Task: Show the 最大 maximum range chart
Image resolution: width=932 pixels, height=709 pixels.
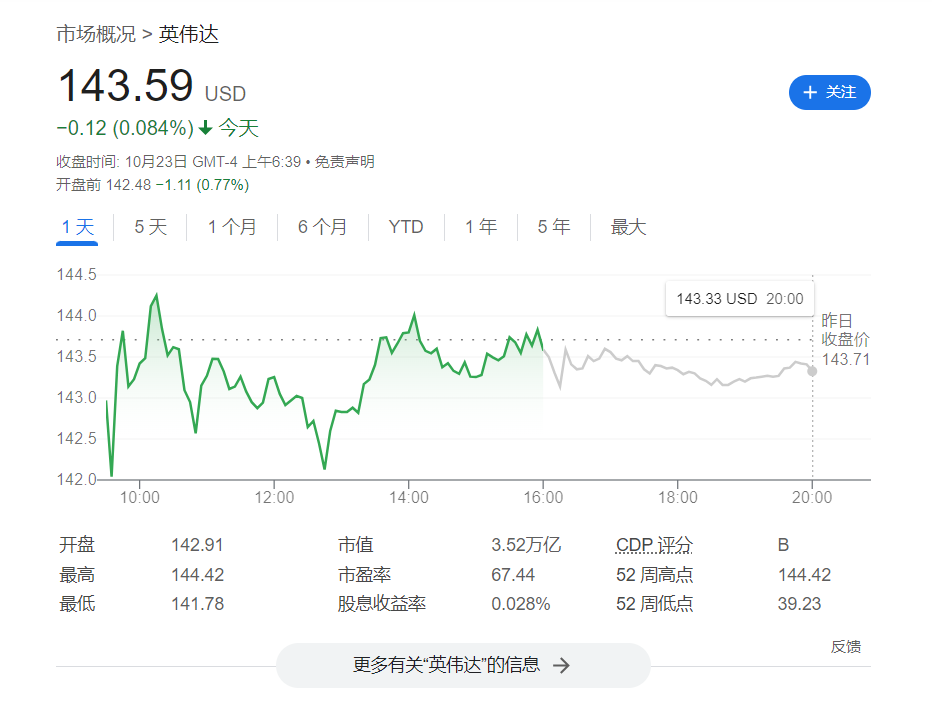Action: 628,227
